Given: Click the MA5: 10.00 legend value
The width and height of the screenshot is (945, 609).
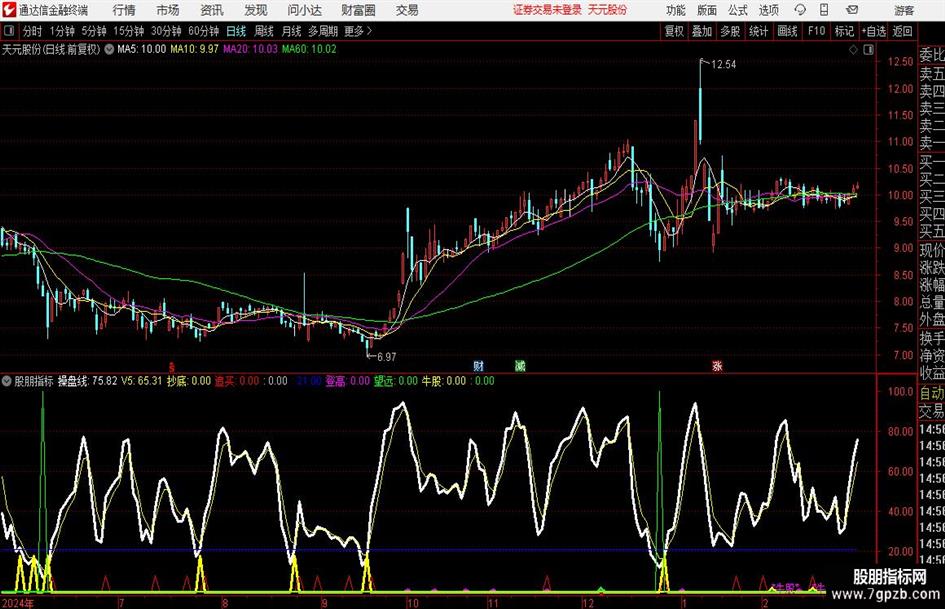Looking at the screenshot, I should point(141,49).
